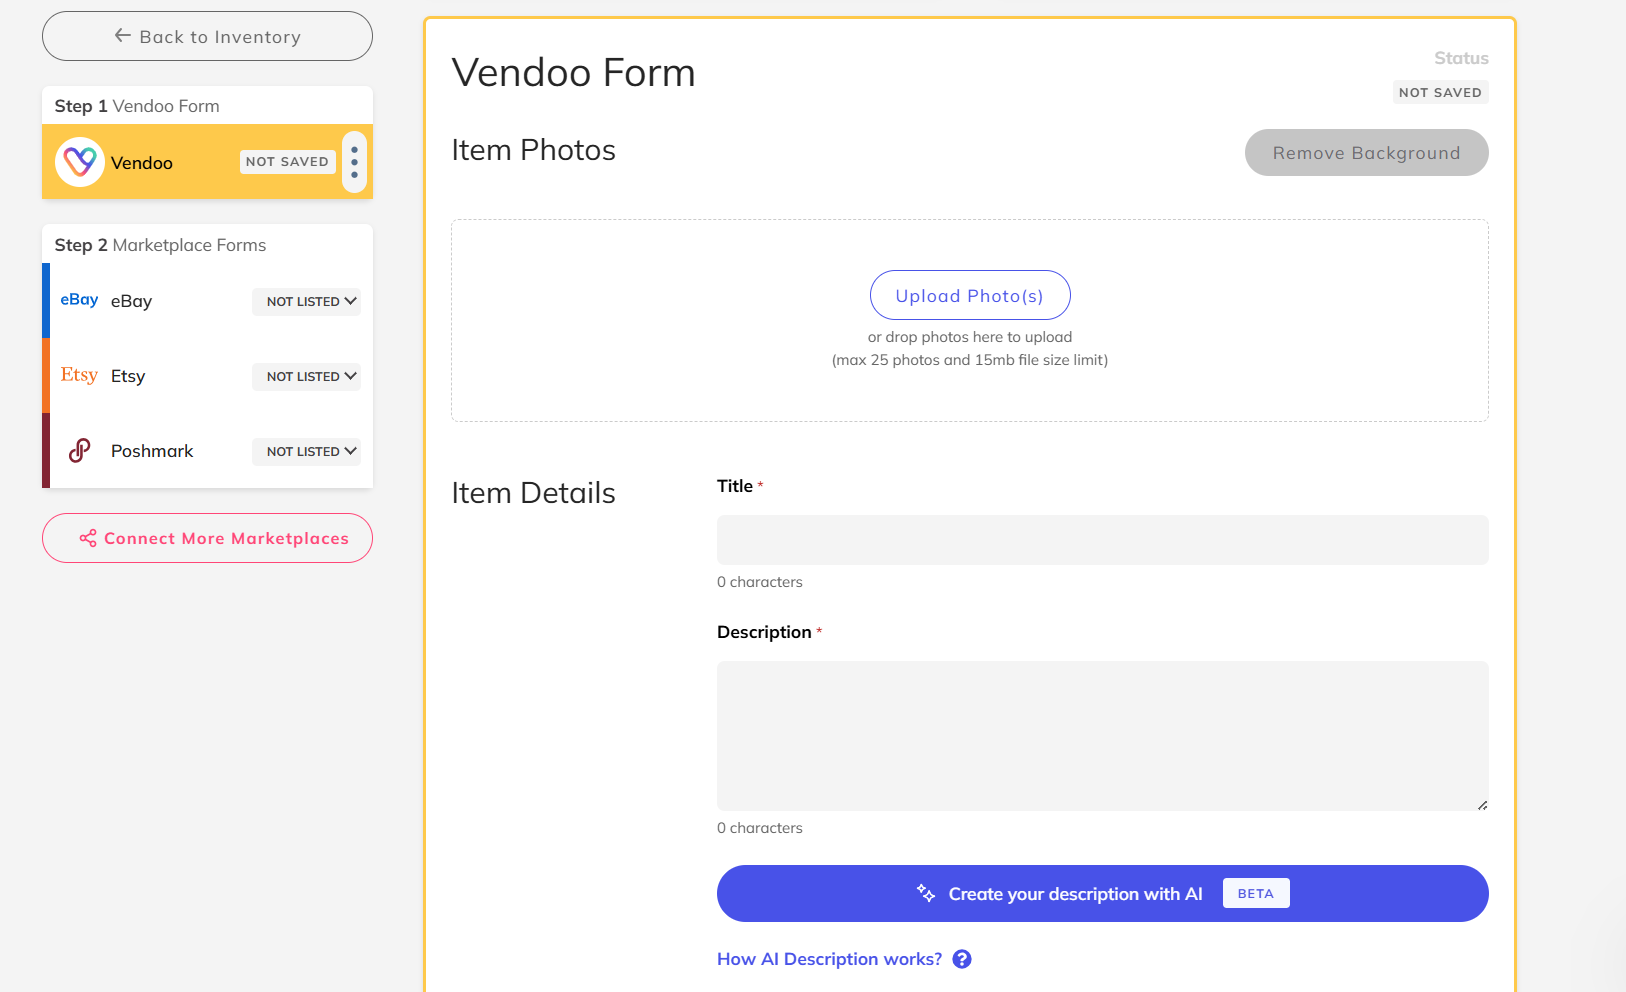Screen dimensions: 1626x992
Task: Expand the Etsy NOT LISTED dropdown
Action: pos(307,376)
